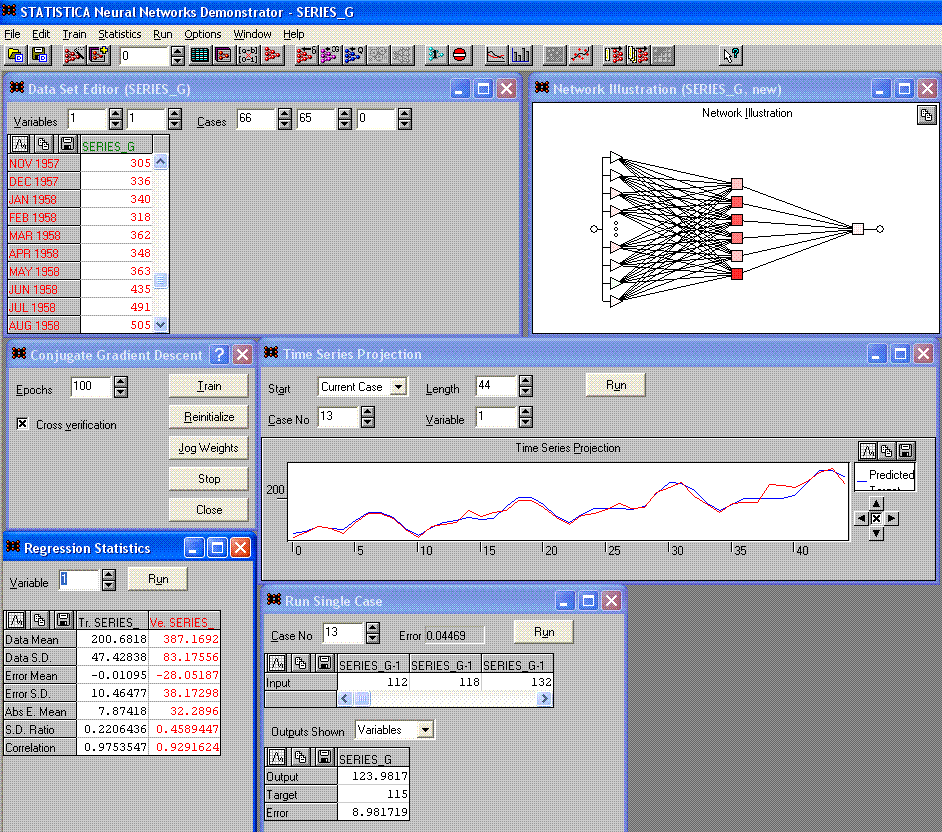Click the red training network icon with arrow
The width and height of the screenshot is (942, 832).
click(x=306, y=56)
